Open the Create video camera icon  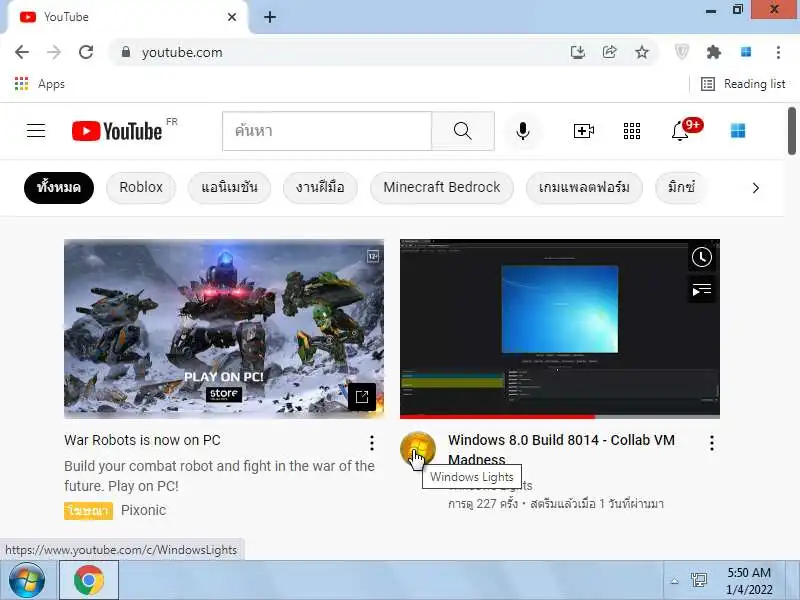pyautogui.click(x=583, y=131)
